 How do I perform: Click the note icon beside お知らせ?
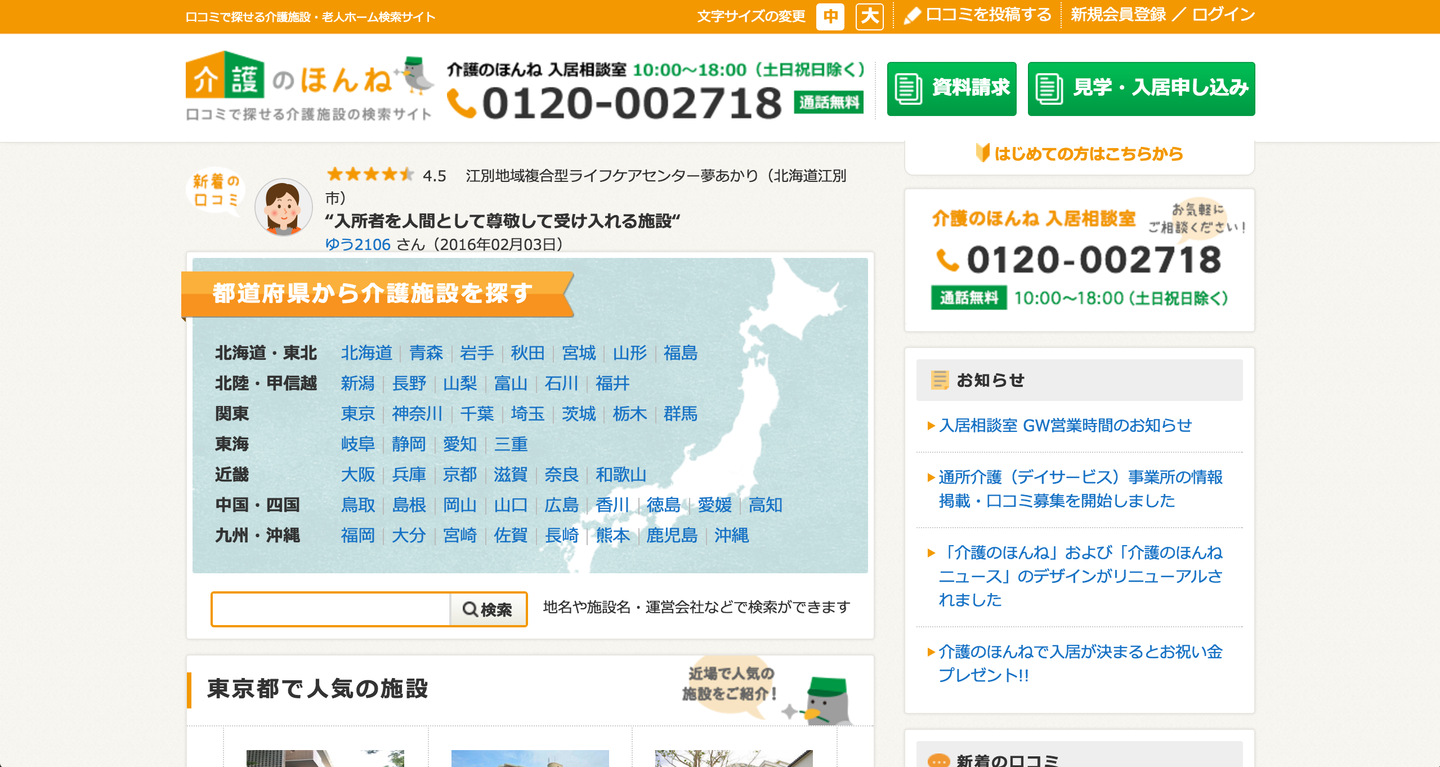coord(939,380)
